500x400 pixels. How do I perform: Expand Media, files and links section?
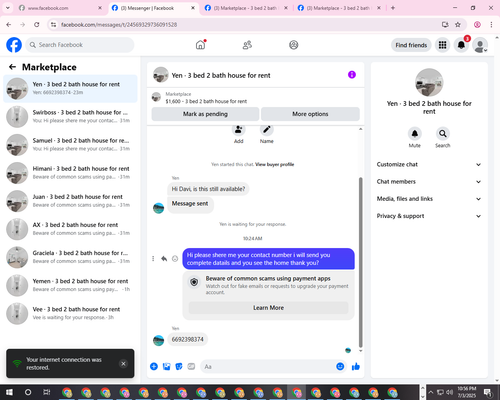point(429,199)
